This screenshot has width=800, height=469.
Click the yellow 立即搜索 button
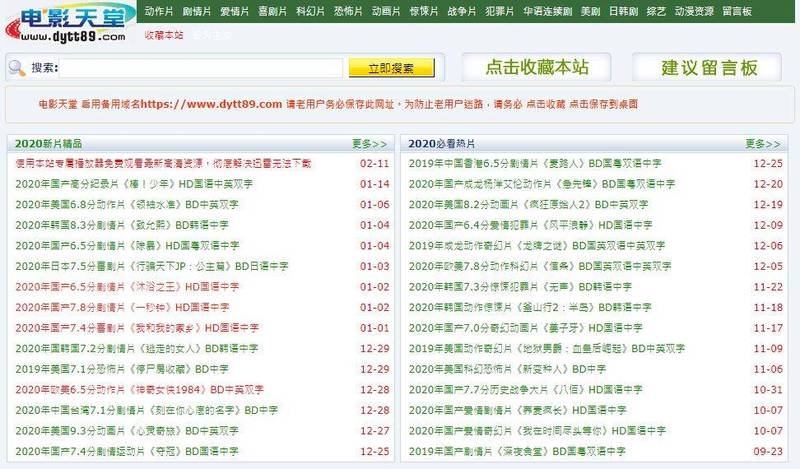pos(391,68)
